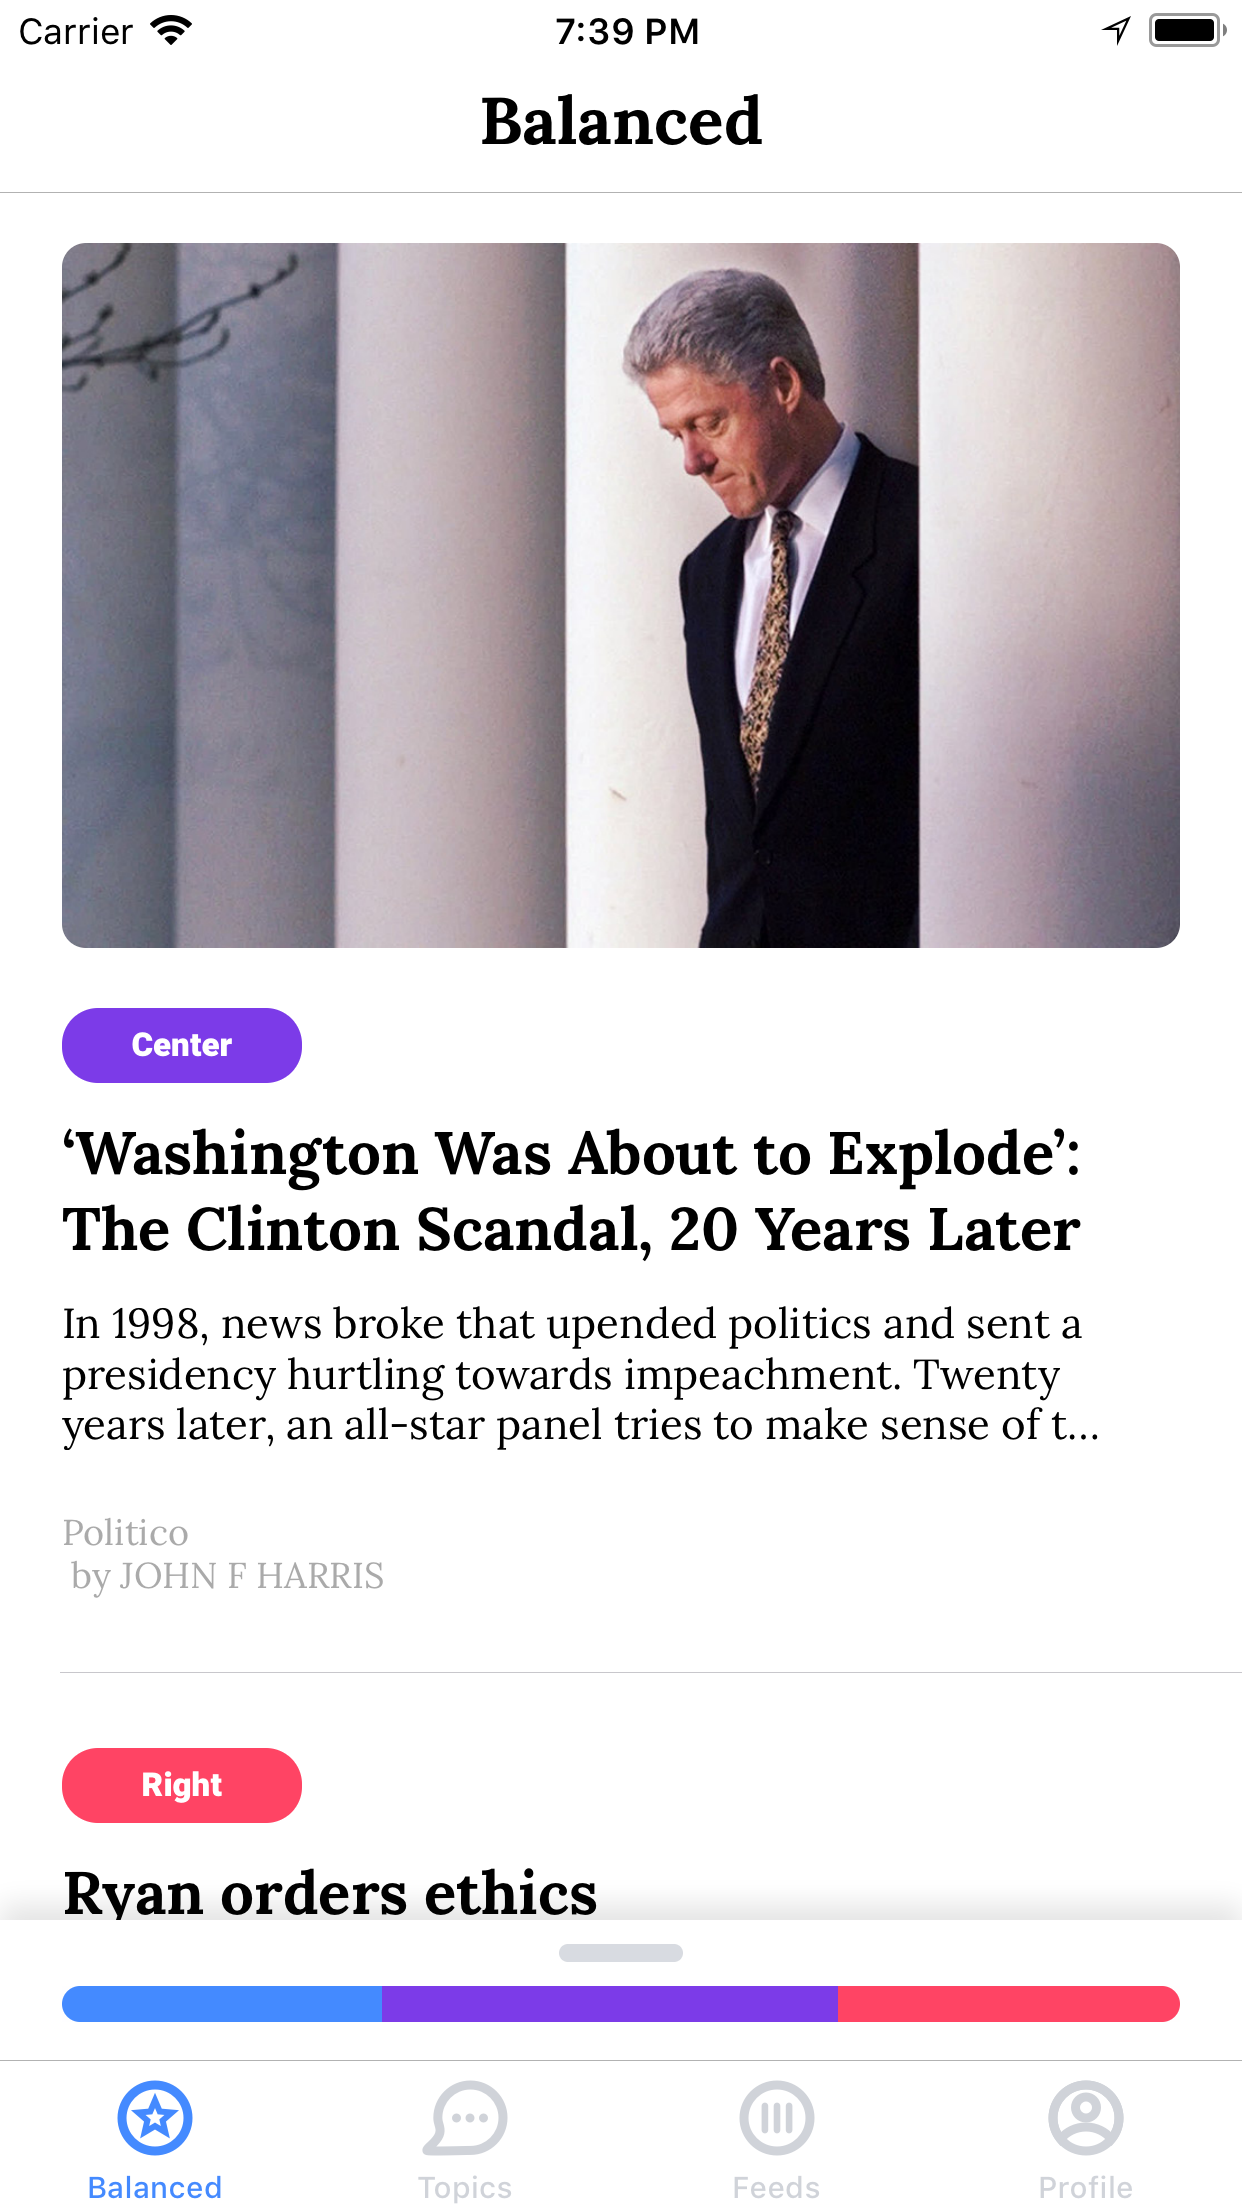
Task: Open Topics via the speech bubble icon
Action: coord(464,2116)
